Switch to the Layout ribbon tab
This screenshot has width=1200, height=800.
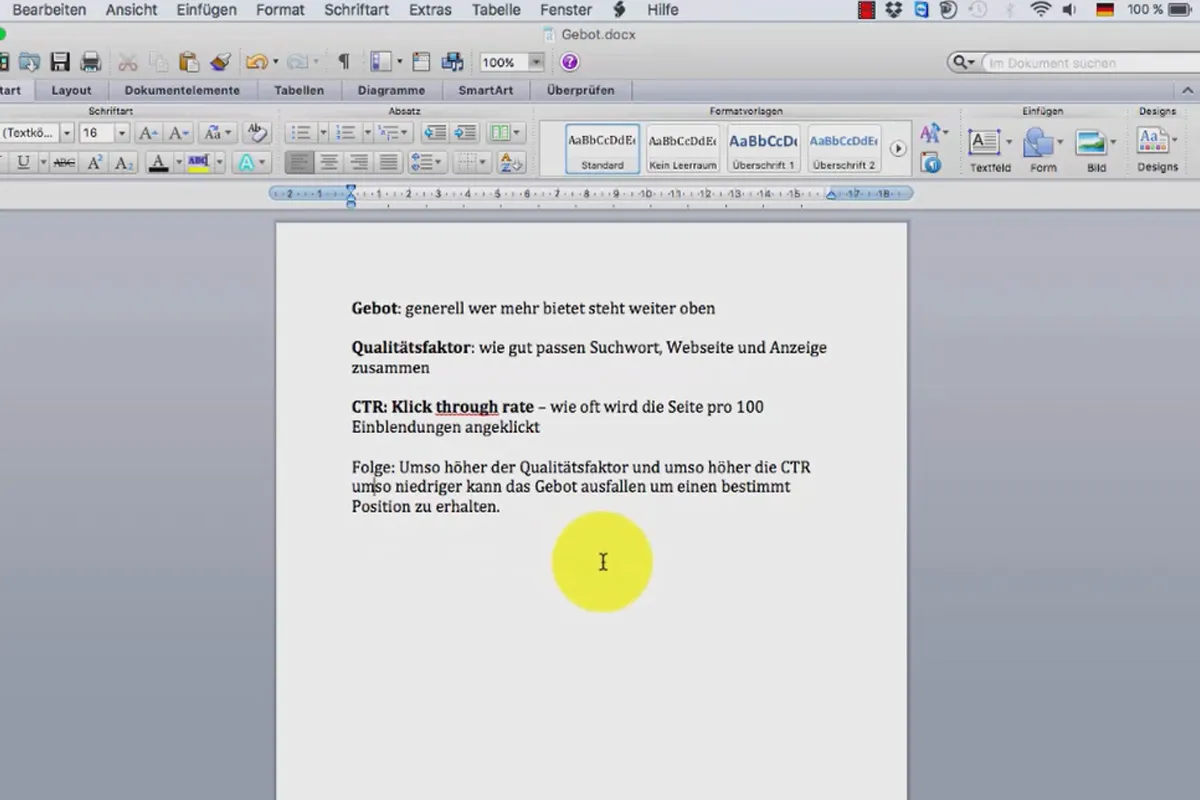71,90
